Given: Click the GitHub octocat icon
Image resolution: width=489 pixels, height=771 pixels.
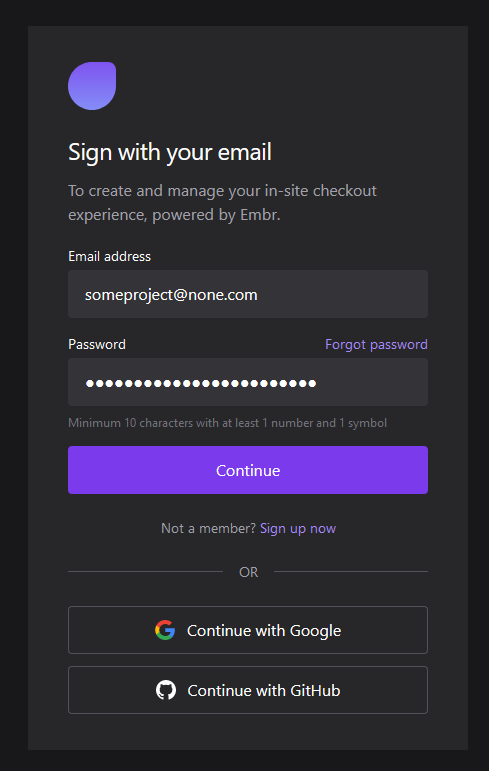Looking at the screenshot, I should pyautogui.click(x=166, y=690).
